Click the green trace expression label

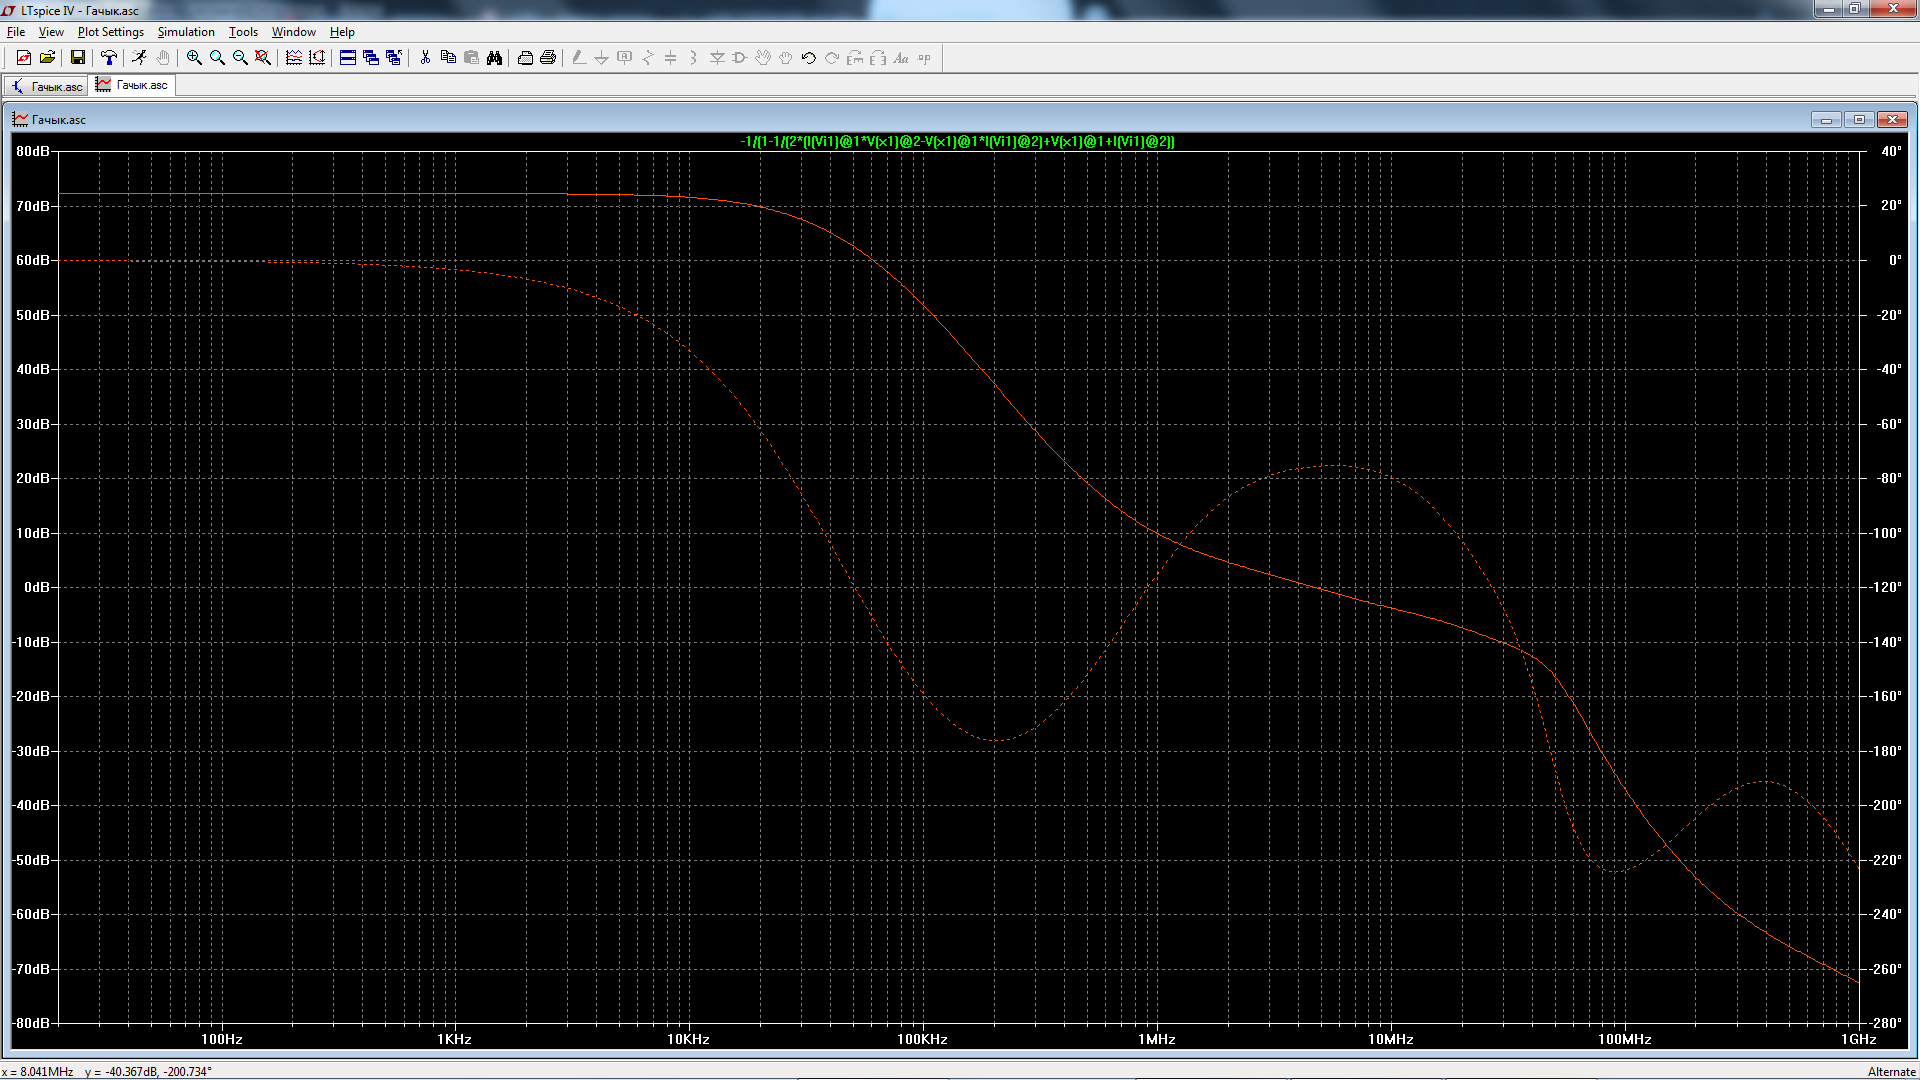click(x=957, y=142)
